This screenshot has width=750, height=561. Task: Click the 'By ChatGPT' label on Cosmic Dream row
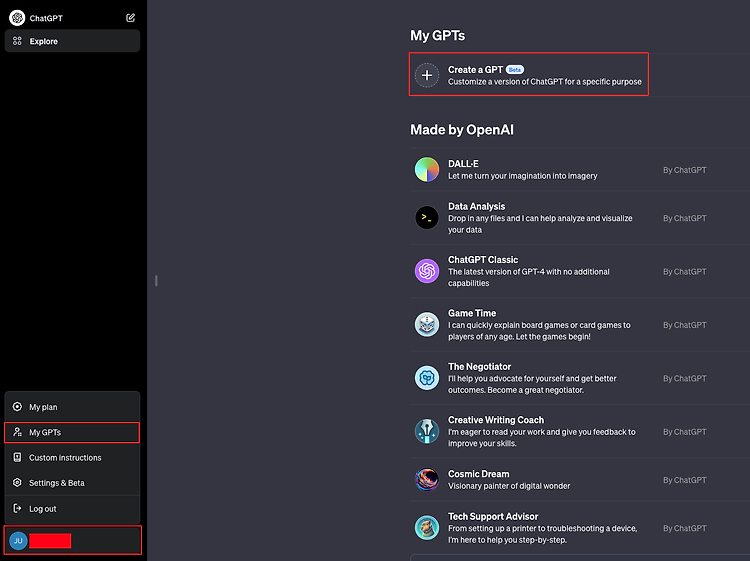click(x=684, y=480)
